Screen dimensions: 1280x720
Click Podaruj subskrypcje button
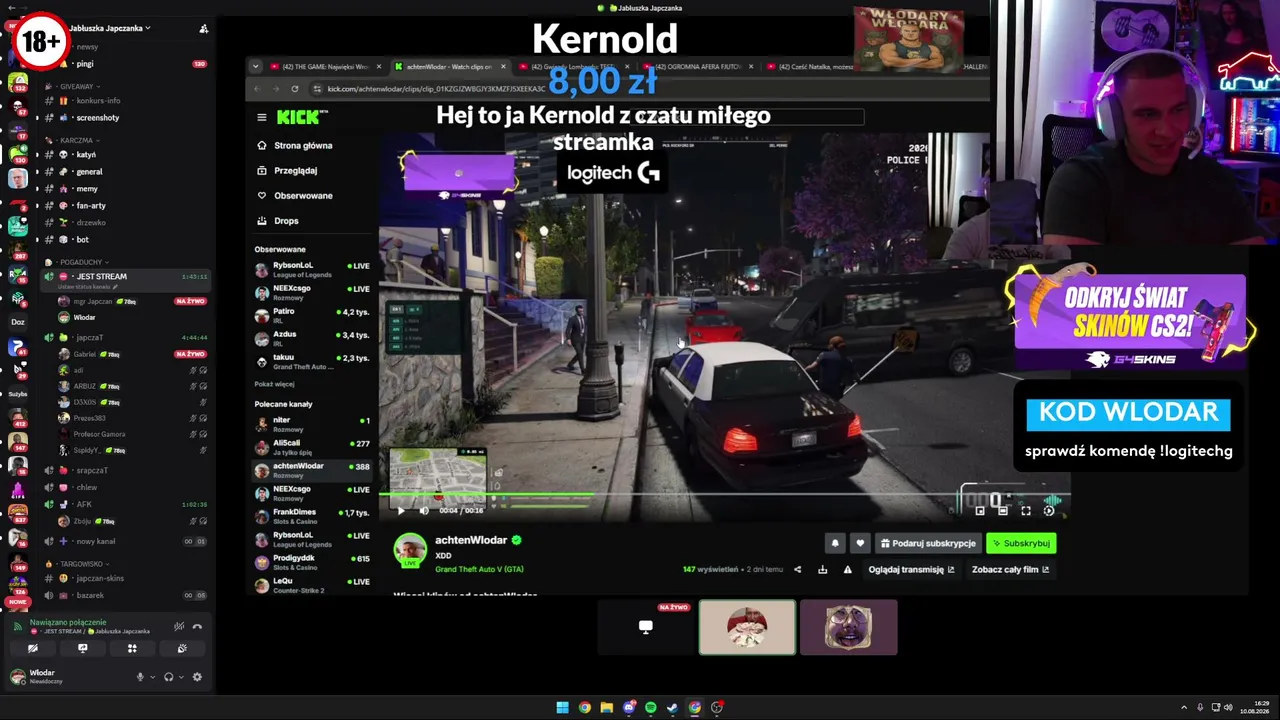(x=928, y=543)
